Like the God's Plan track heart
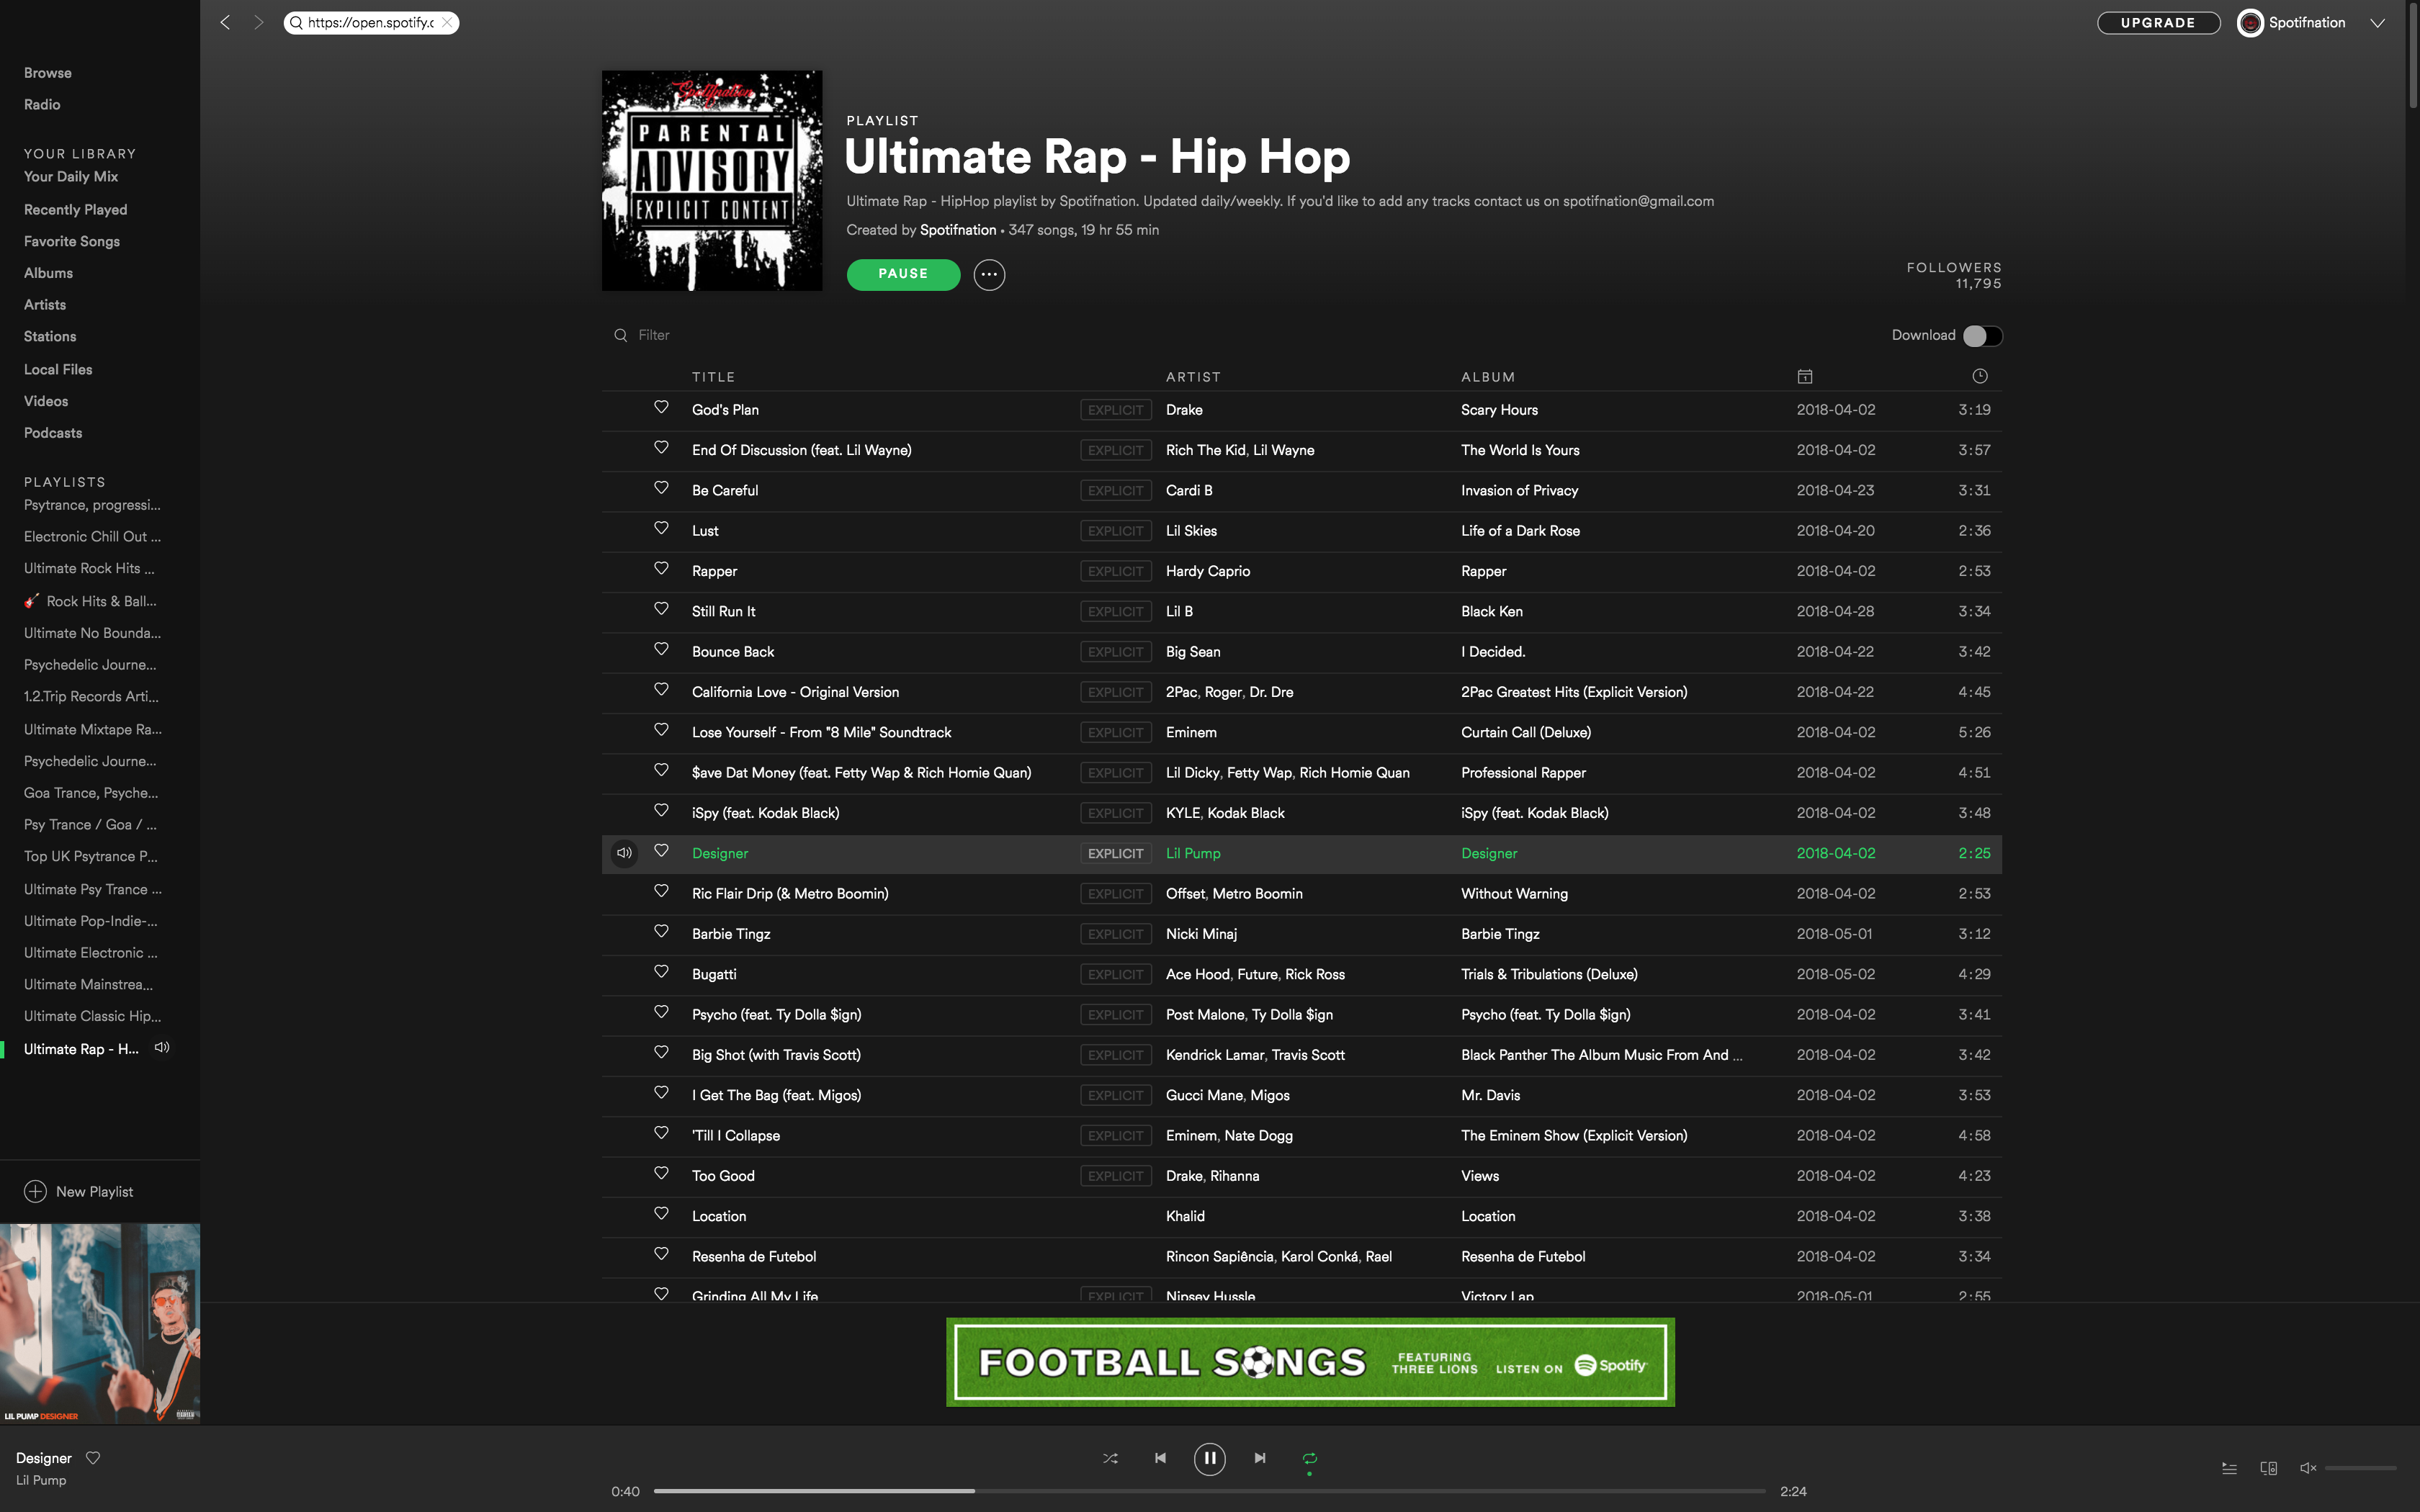2420x1512 pixels. tap(661, 408)
